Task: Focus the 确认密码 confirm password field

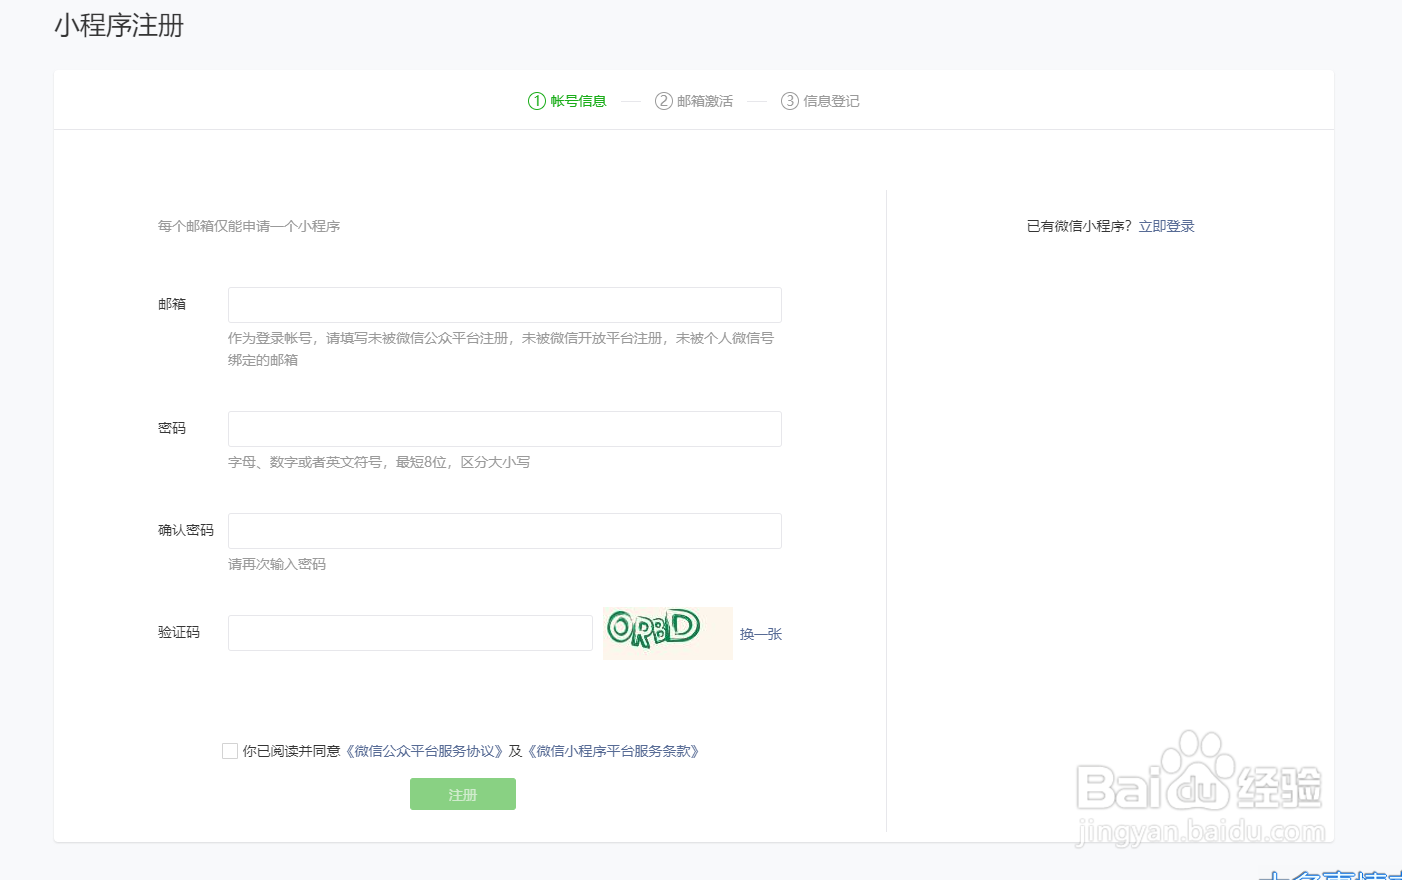Action: pyautogui.click(x=505, y=531)
